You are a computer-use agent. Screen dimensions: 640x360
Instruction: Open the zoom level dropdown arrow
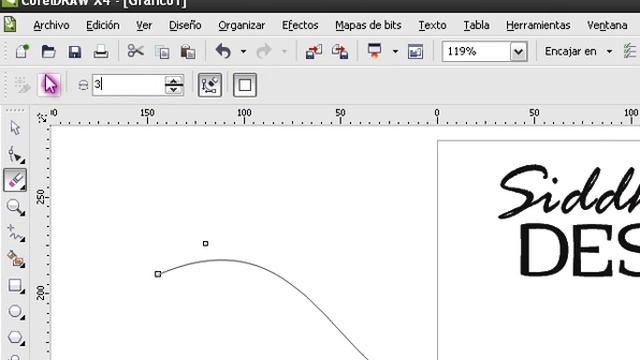click(518, 52)
